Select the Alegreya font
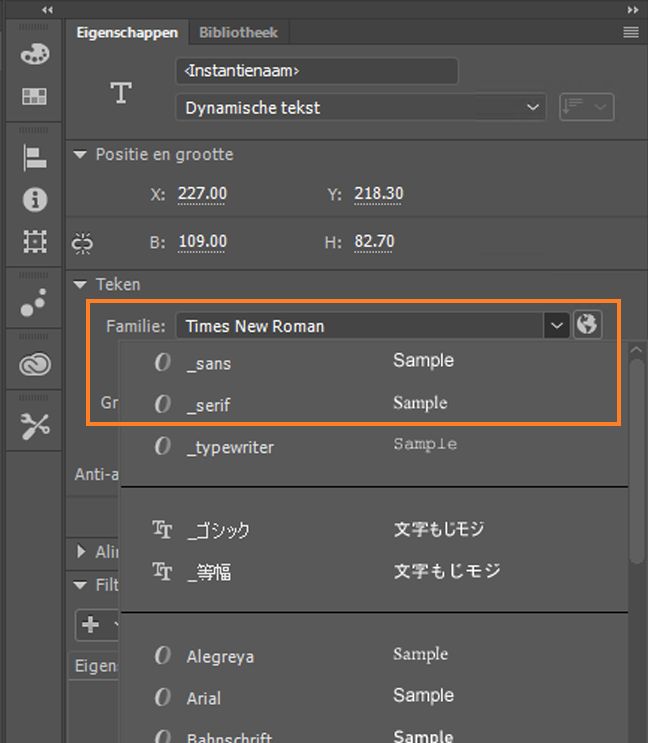Screen dimensions: 648x743 [x=374, y=656]
